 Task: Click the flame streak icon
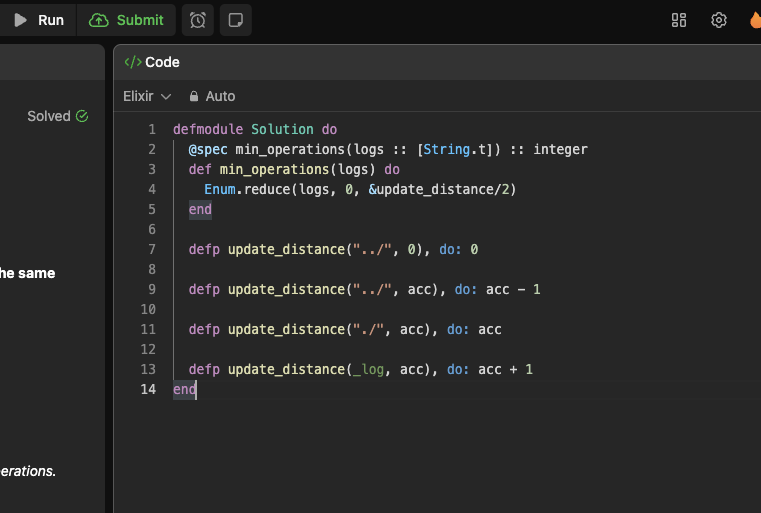755,20
